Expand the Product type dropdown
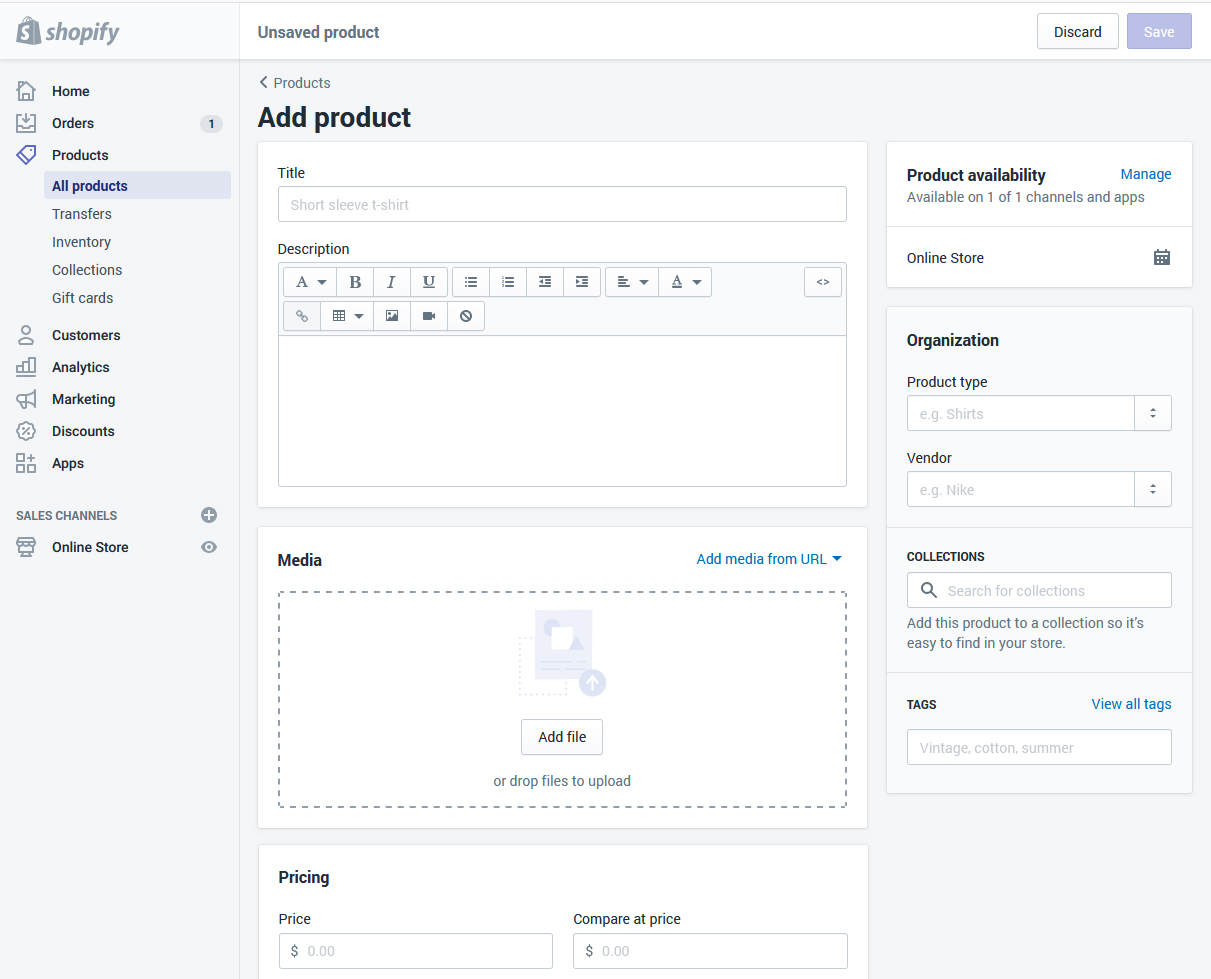 1152,413
